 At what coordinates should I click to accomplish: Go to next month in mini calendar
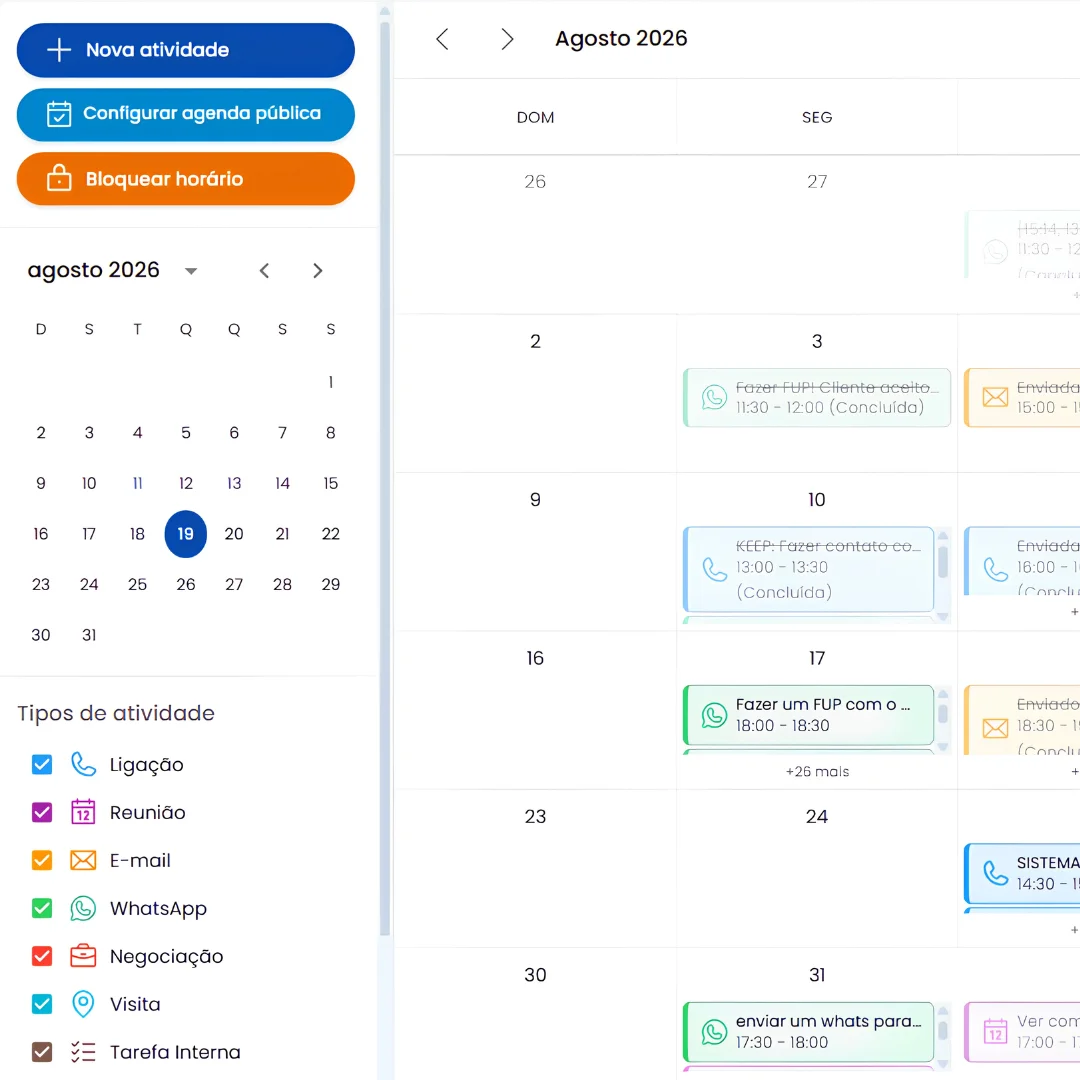point(318,271)
